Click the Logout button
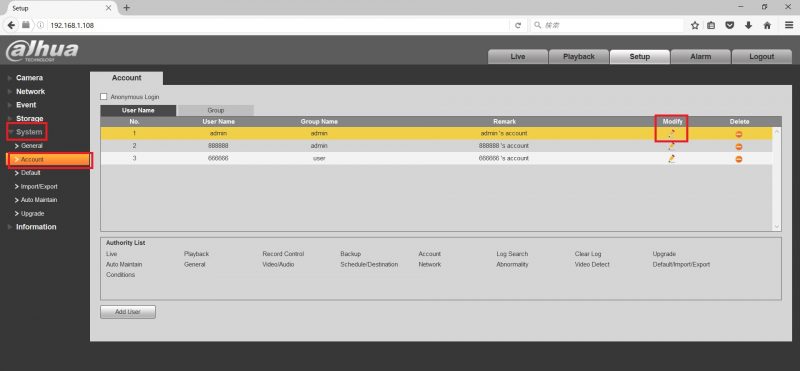Viewport: 800px width, 371px height. click(761, 57)
